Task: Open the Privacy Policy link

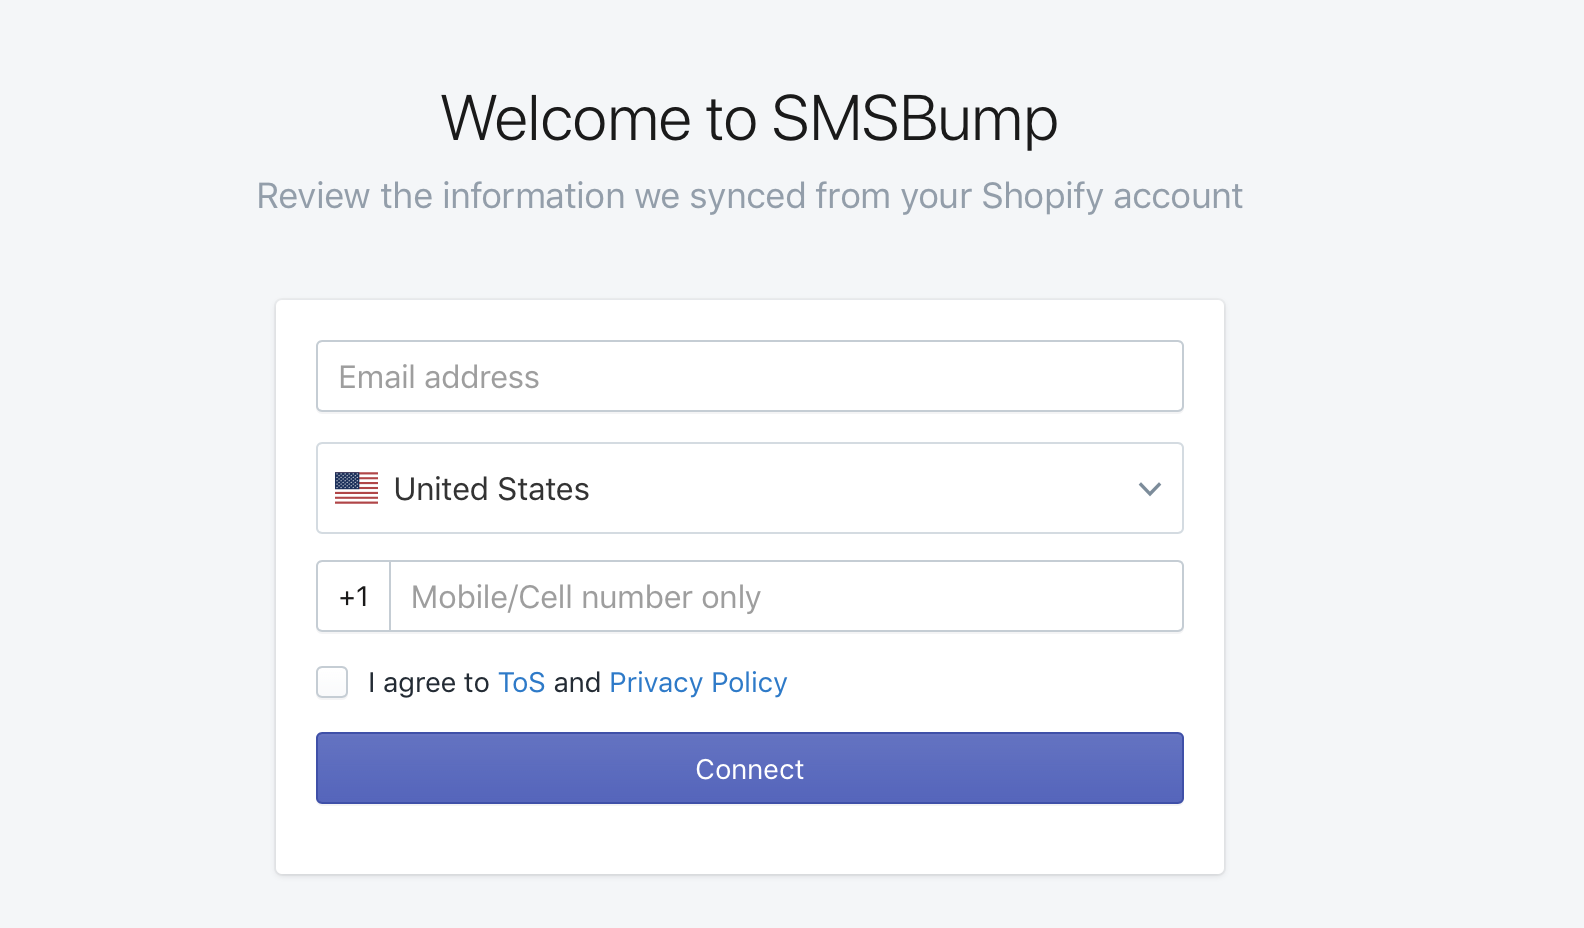Action: (698, 683)
